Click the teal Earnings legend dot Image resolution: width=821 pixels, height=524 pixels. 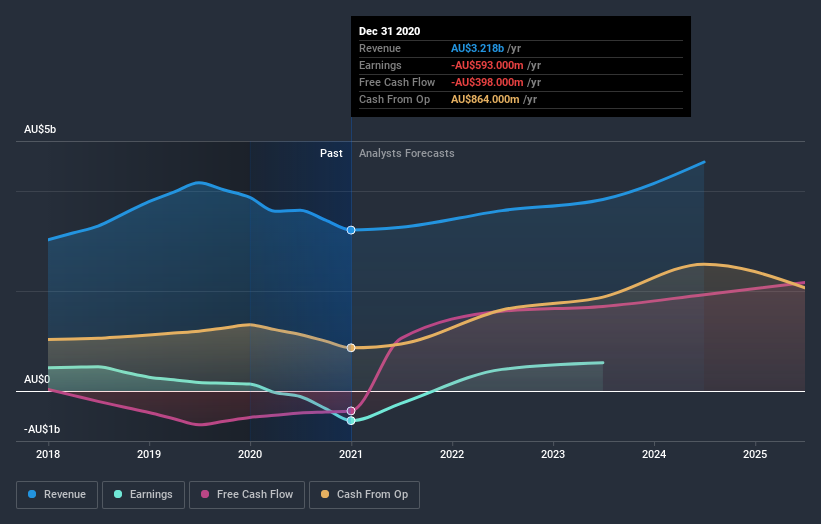coord(118,494)
